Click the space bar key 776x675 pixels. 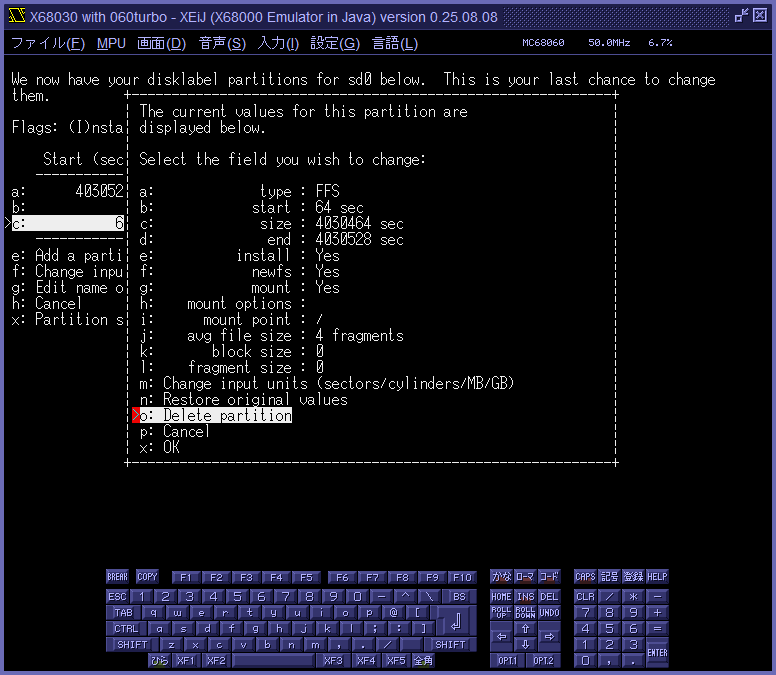tap(273, 660)
